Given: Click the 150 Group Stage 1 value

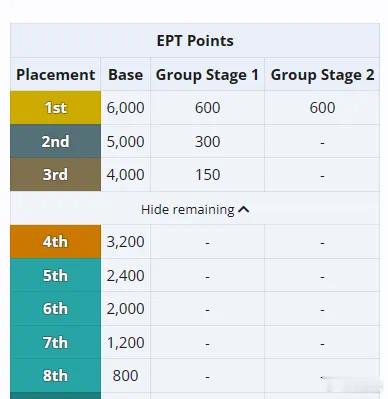Looking at the screenshot, I should (x=207, y=175).
